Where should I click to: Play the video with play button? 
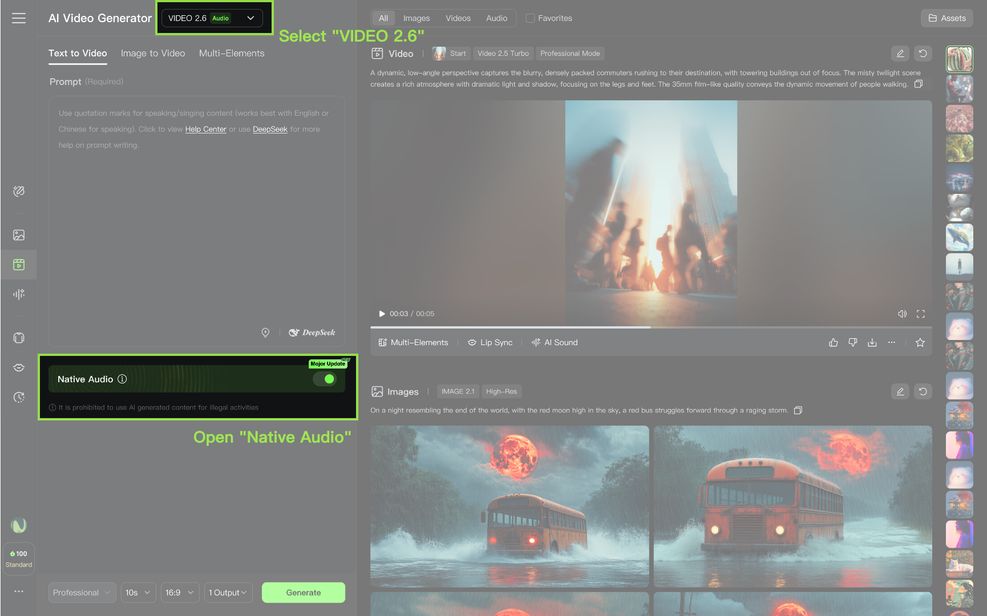(381, 314)
